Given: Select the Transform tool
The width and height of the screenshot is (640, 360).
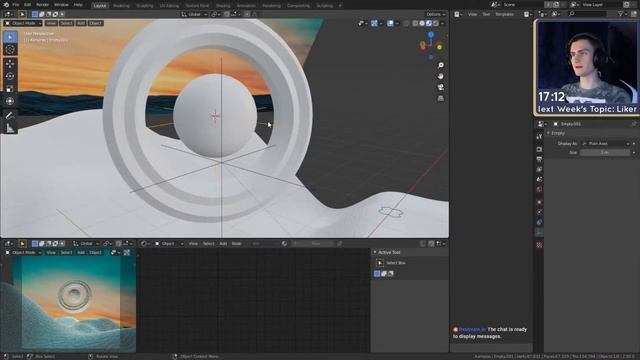Looking at the screenshot, I should coord(10,101).
